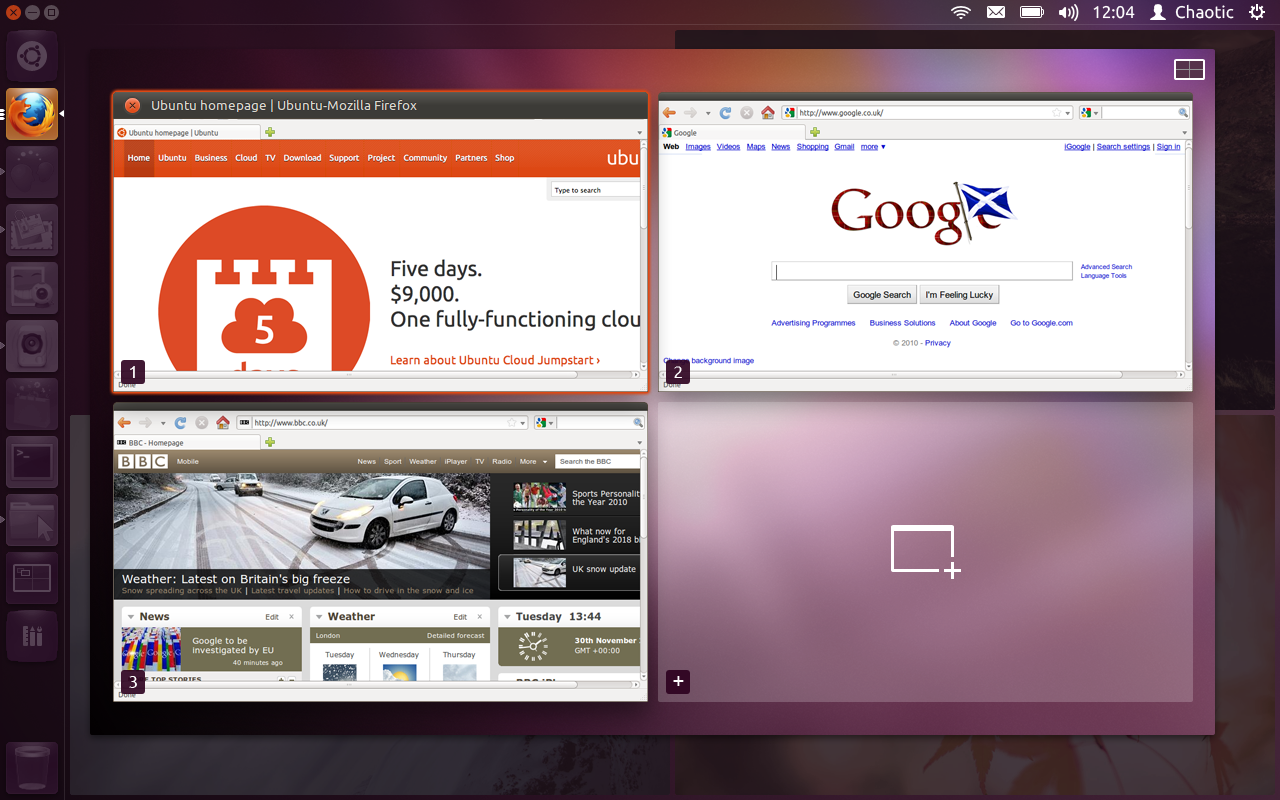The image size is (1280, 800).
Task: Open tab list dropdown in Google window
Action: pyautogui.click(x=1185, y=133)
